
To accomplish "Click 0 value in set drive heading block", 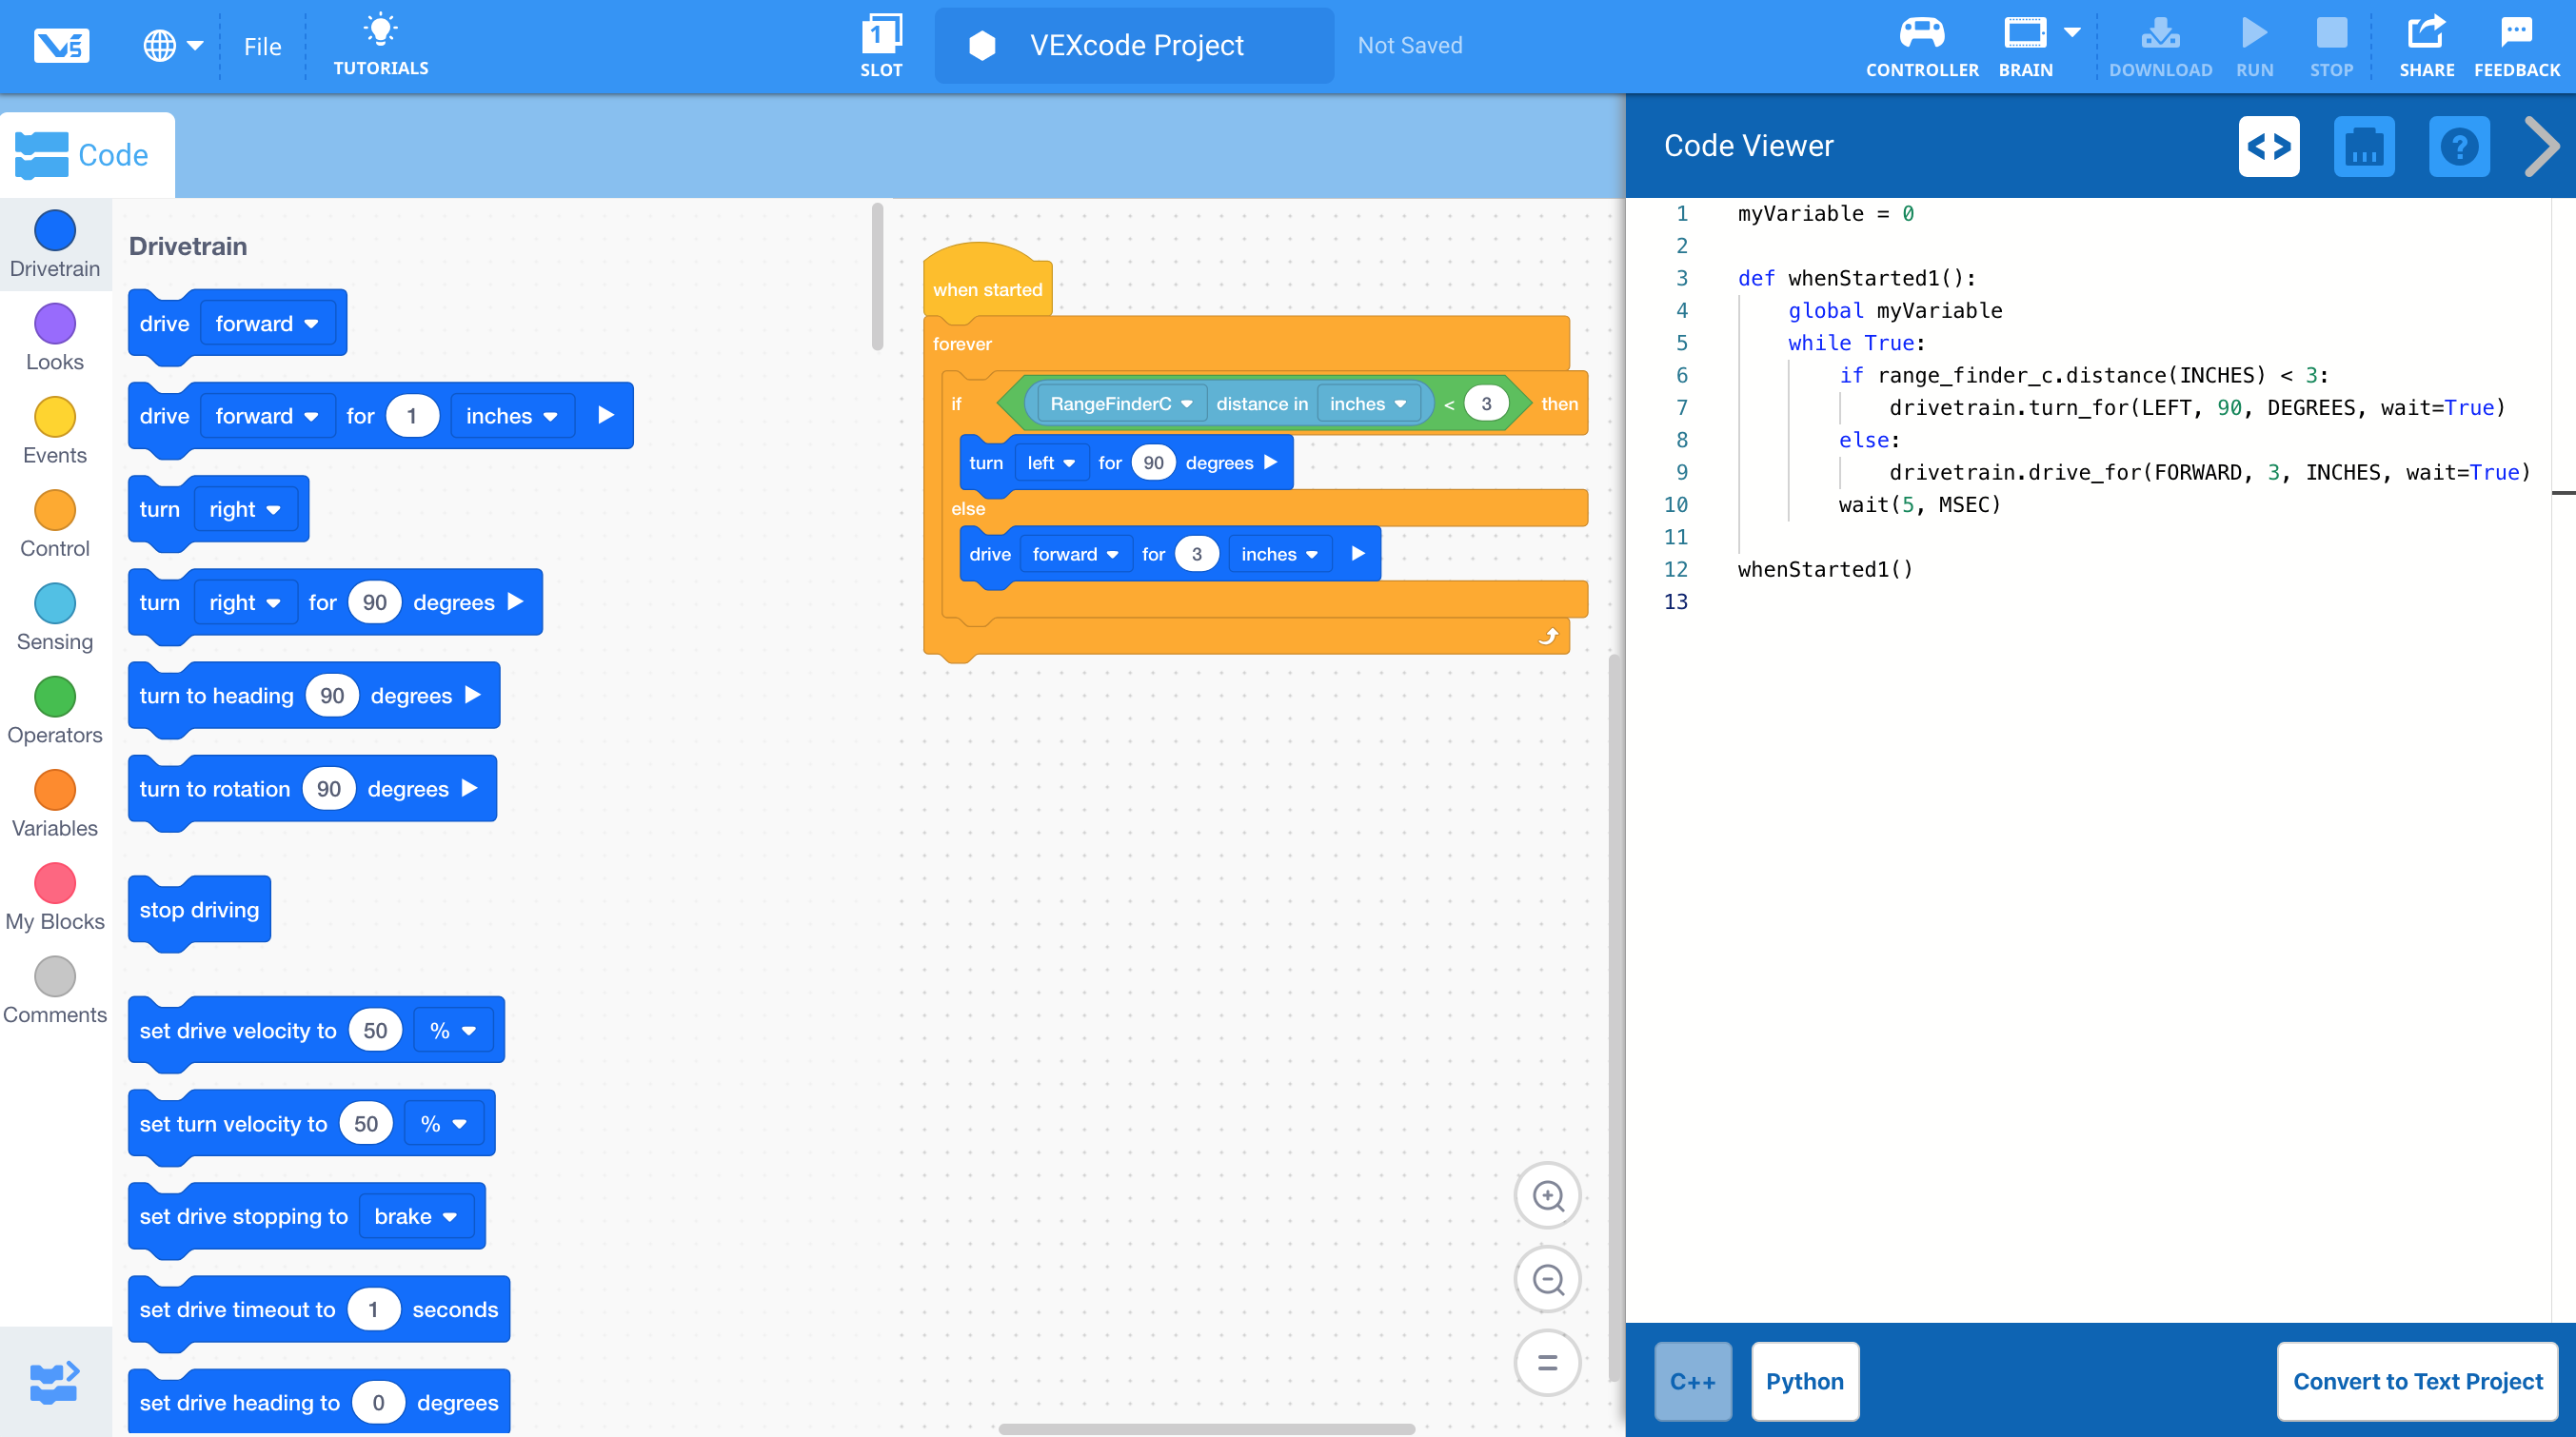I will [x=378, y=1402].
